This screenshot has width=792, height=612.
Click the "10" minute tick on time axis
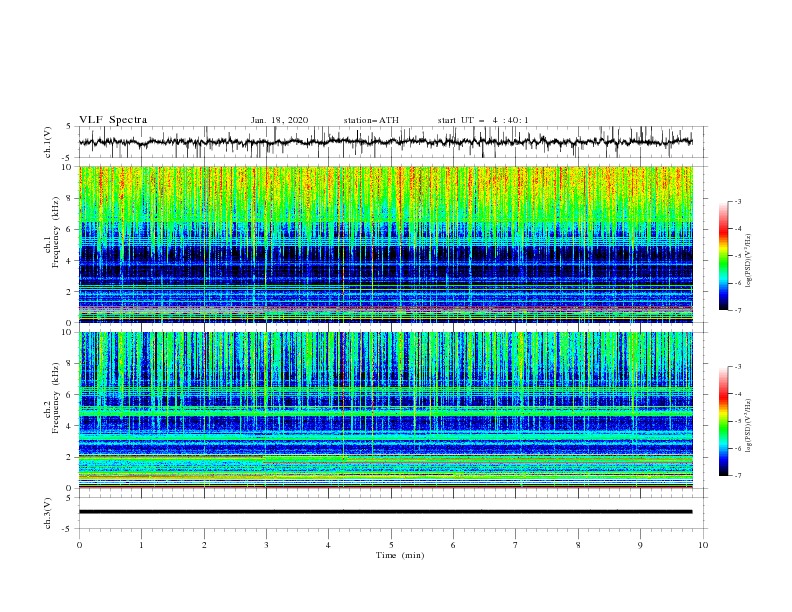tap(703, 545)
